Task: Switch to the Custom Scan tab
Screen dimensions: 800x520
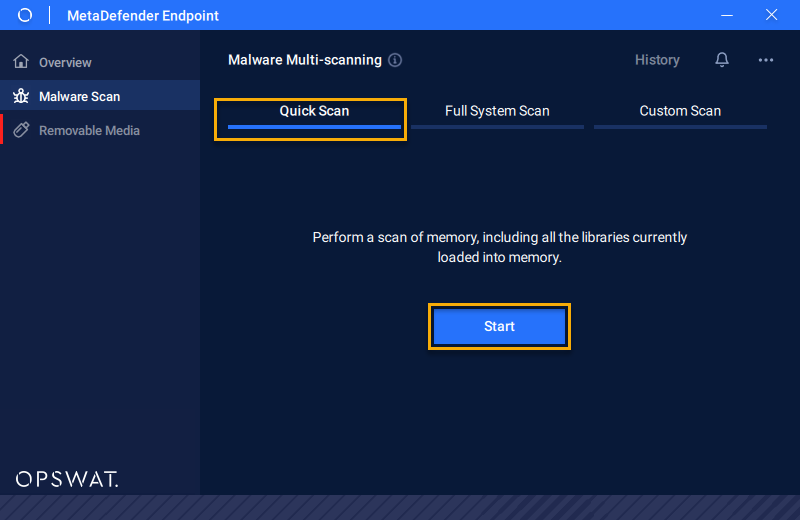Action: pyautogui.click(x=680, y=113)
